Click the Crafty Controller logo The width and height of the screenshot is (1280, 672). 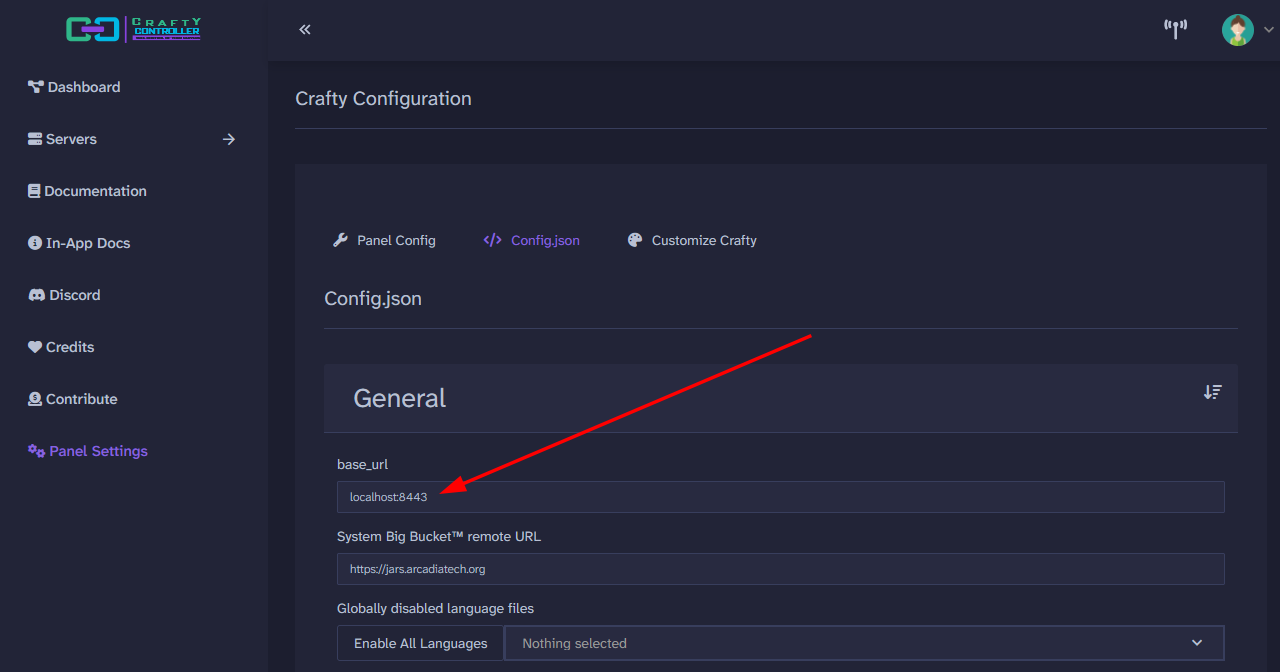point(133,29)
